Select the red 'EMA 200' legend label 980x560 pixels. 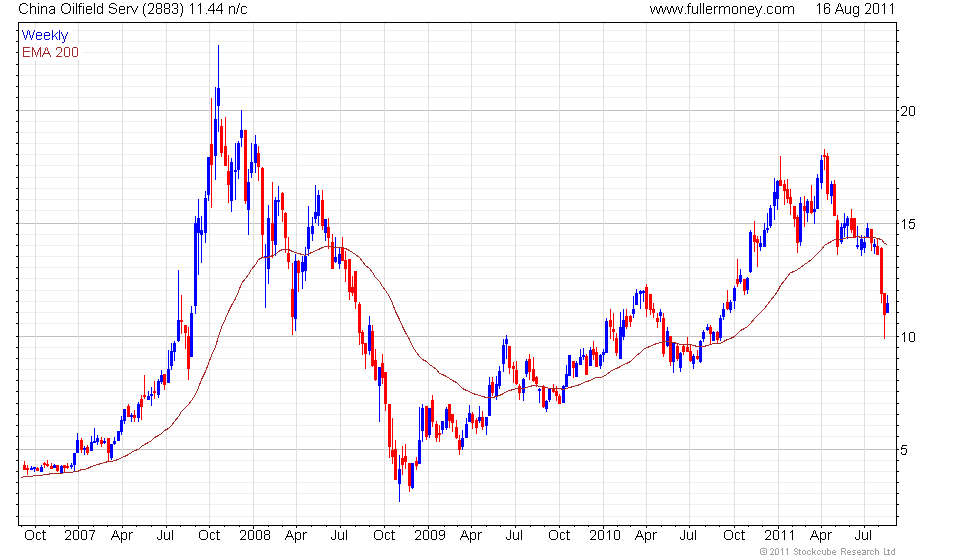pyautogui.click(x=50, y=52)
